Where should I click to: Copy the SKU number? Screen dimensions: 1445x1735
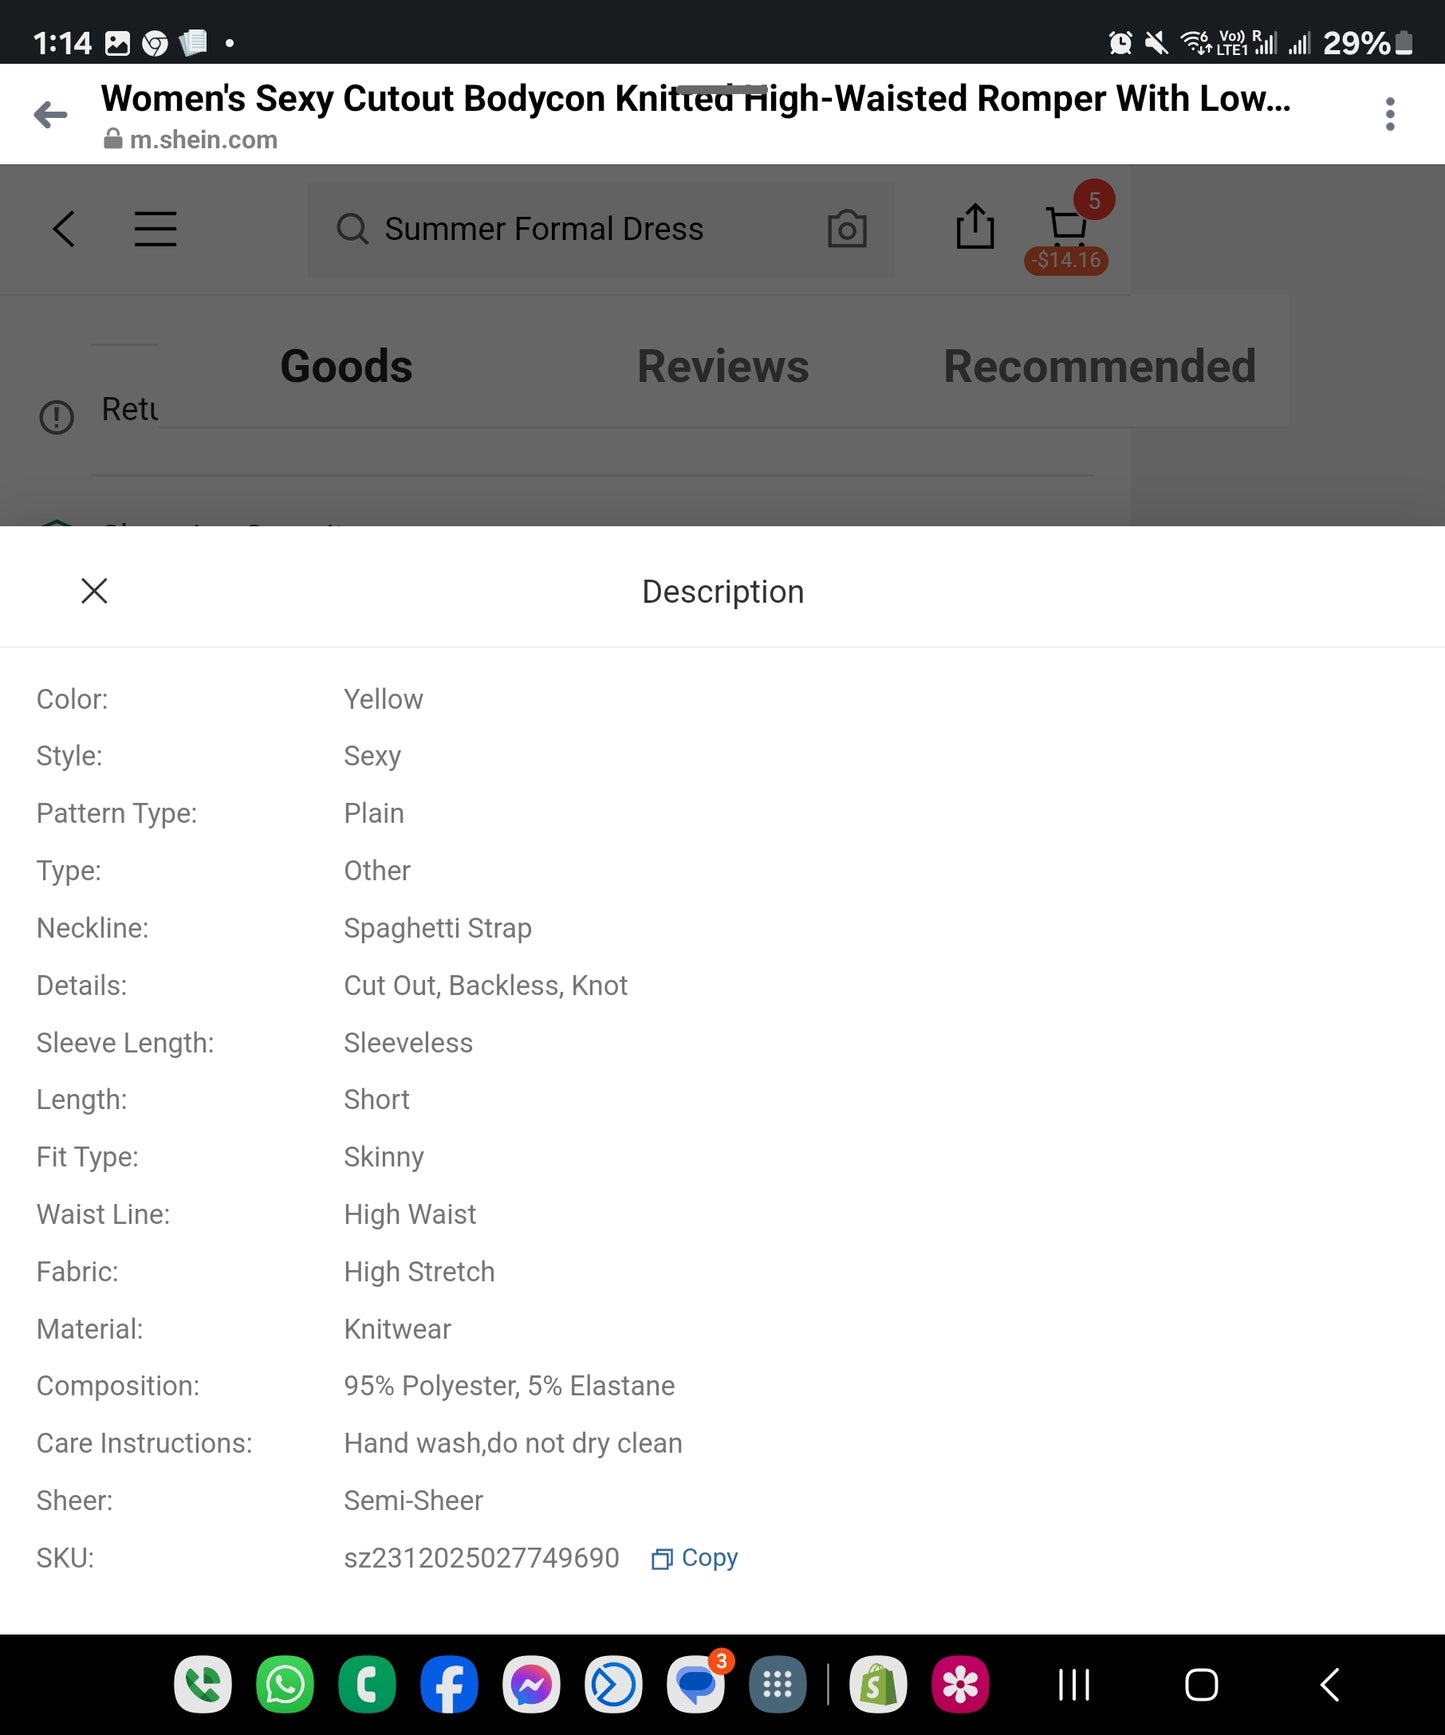point(695,1558)
